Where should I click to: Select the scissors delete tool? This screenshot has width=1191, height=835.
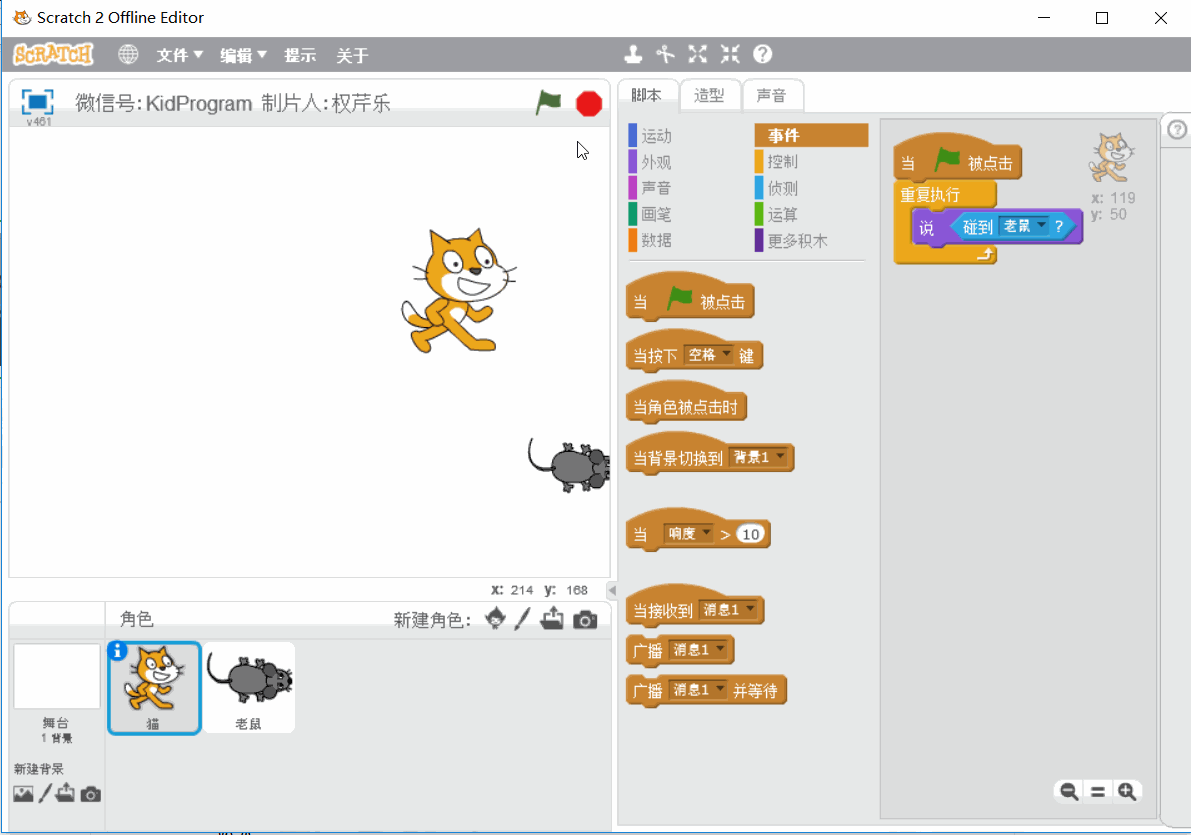[x=665, y=54]
